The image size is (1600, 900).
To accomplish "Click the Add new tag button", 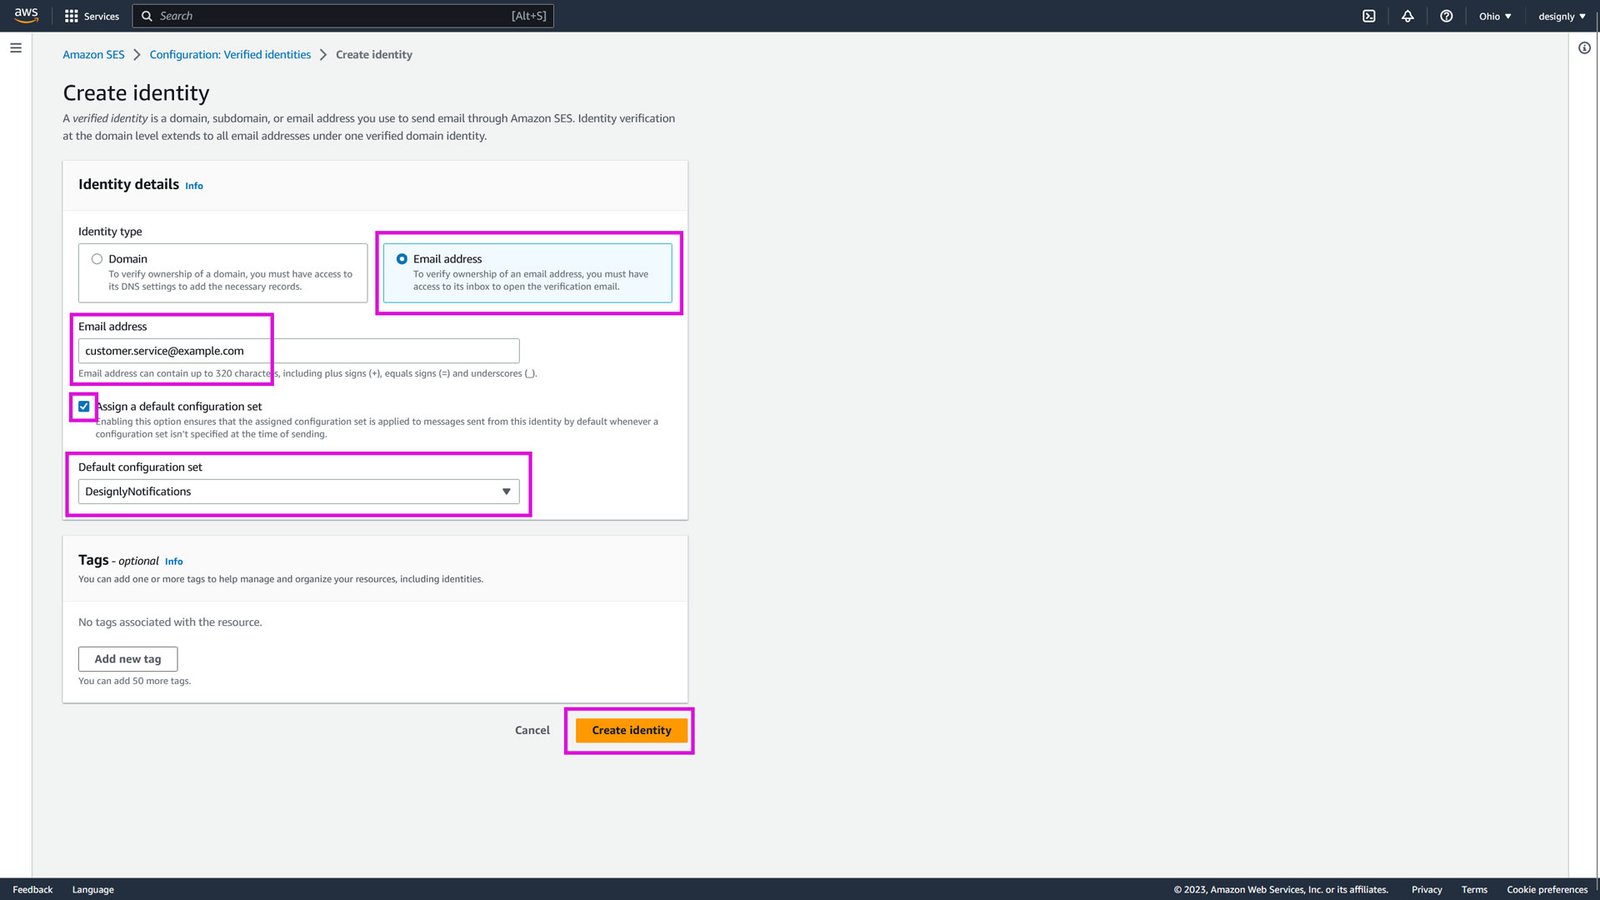I will click(127, 658).
